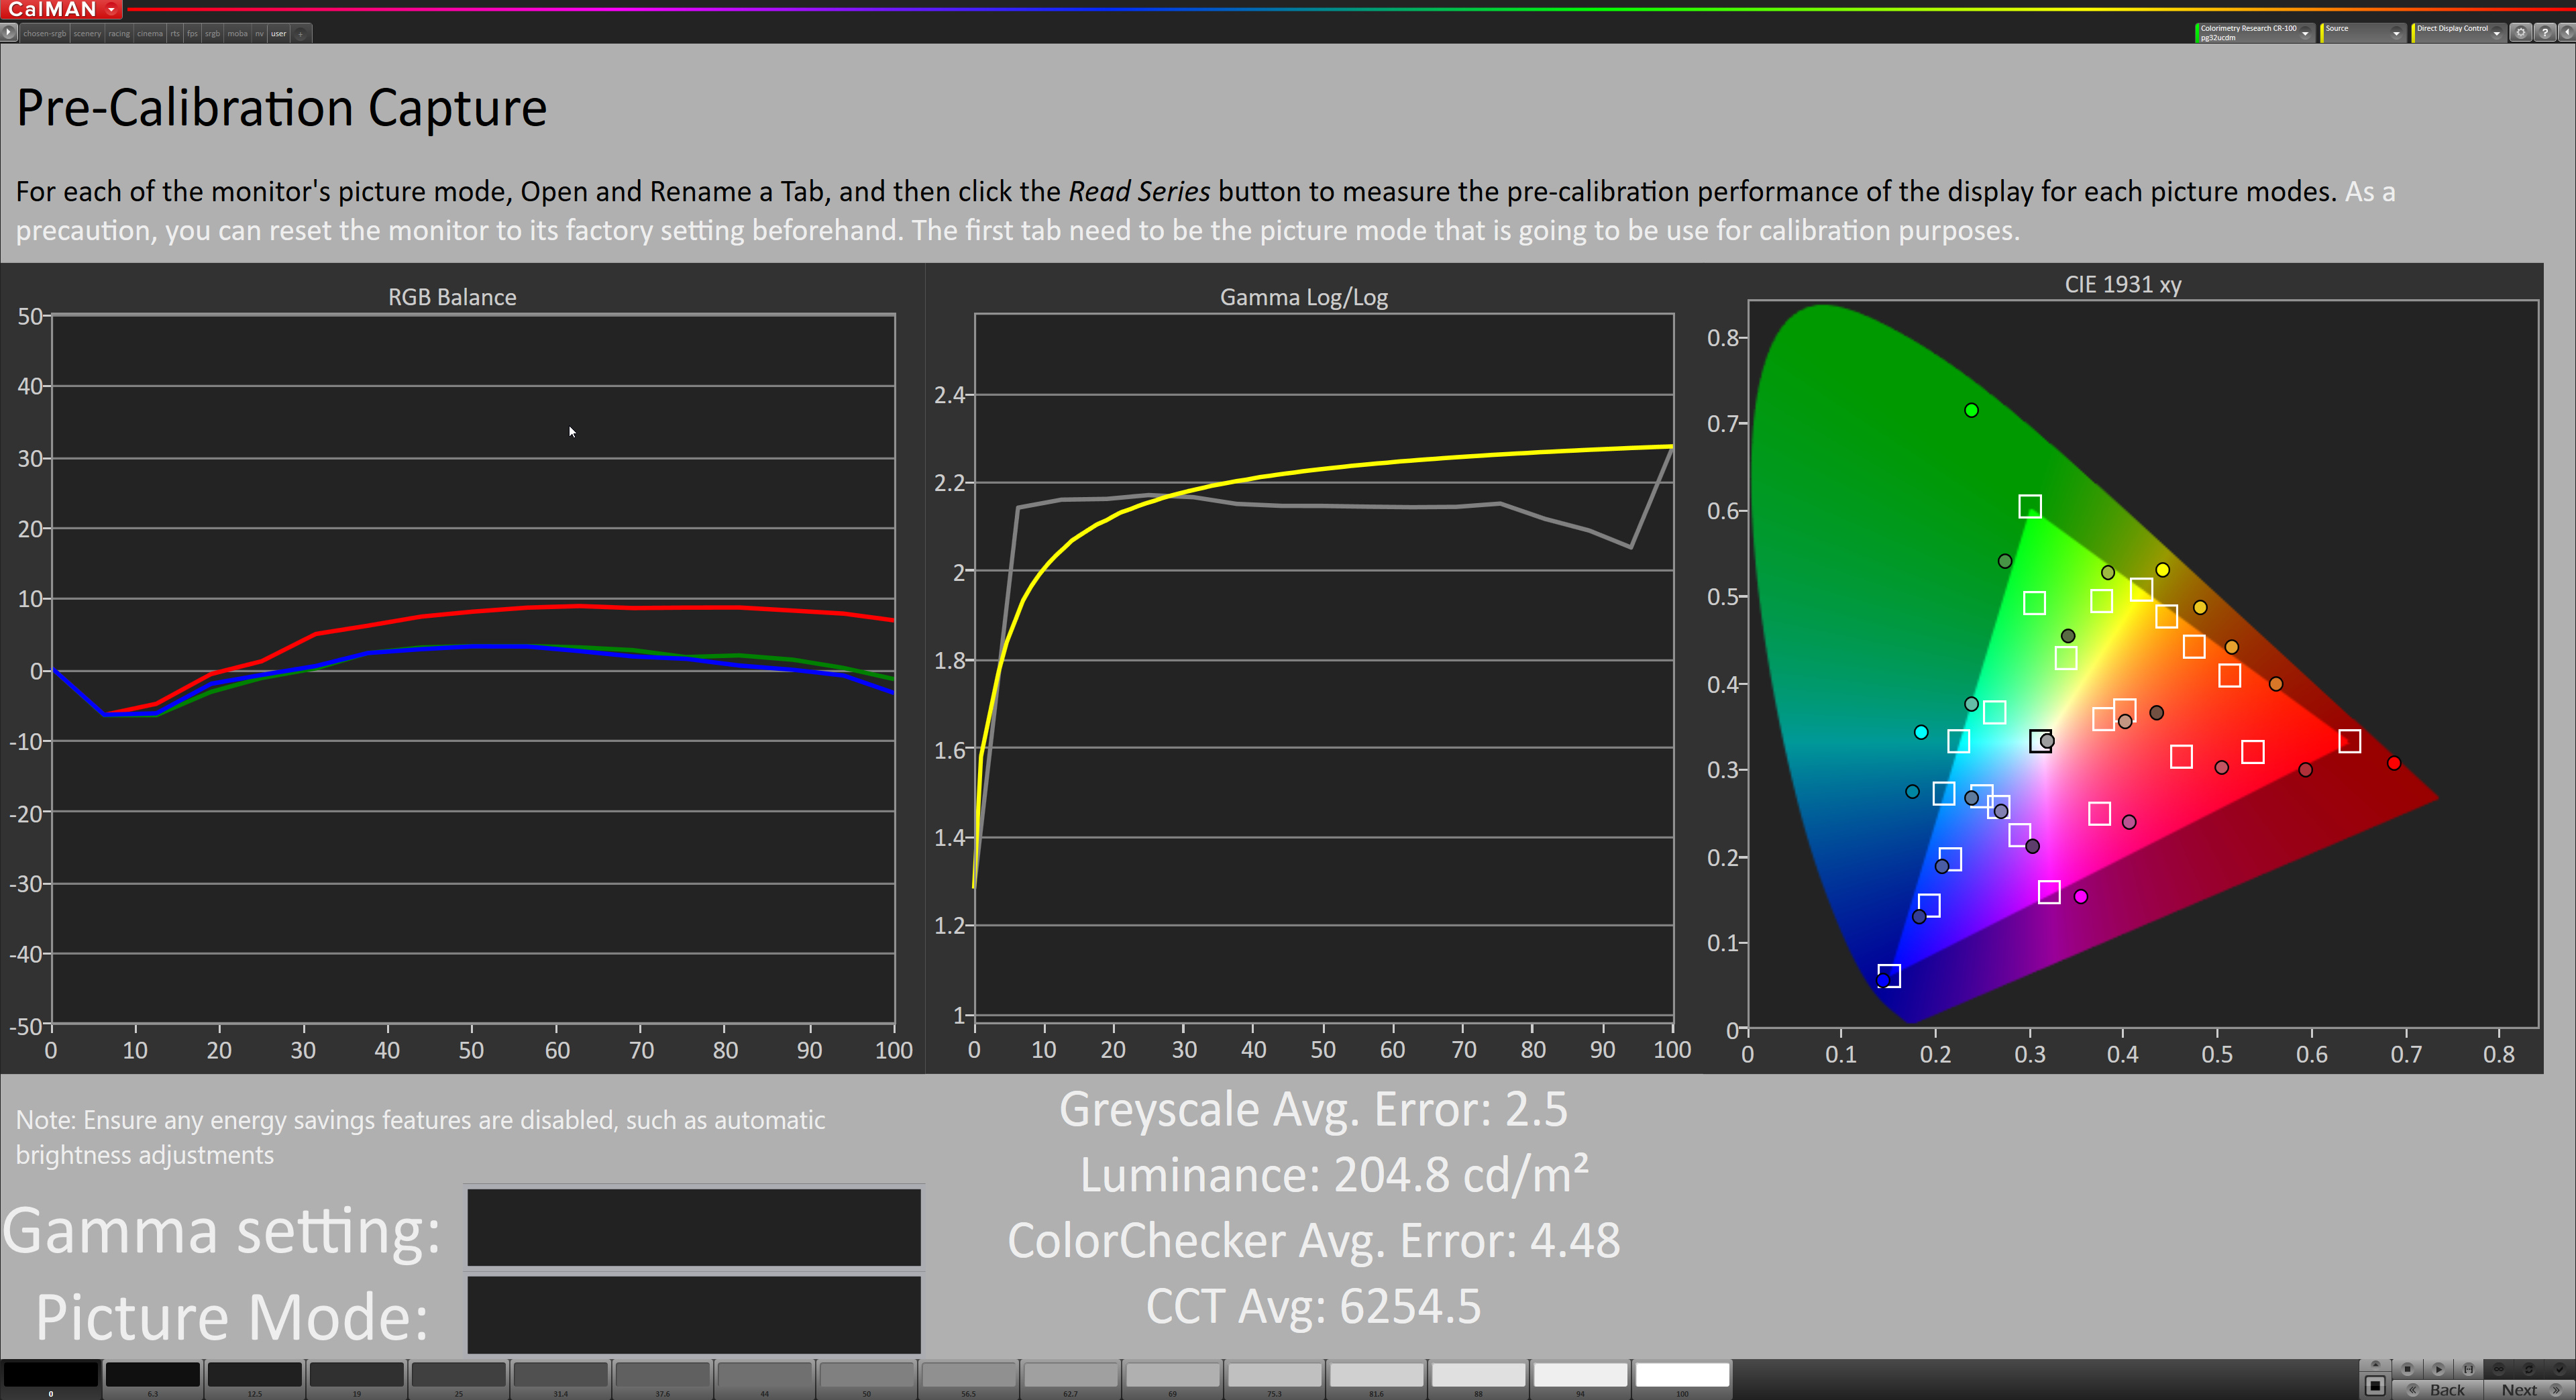Add a new tab with plus icon
This screenshot has width=2576, height=1400.
[x=300, y=34]
